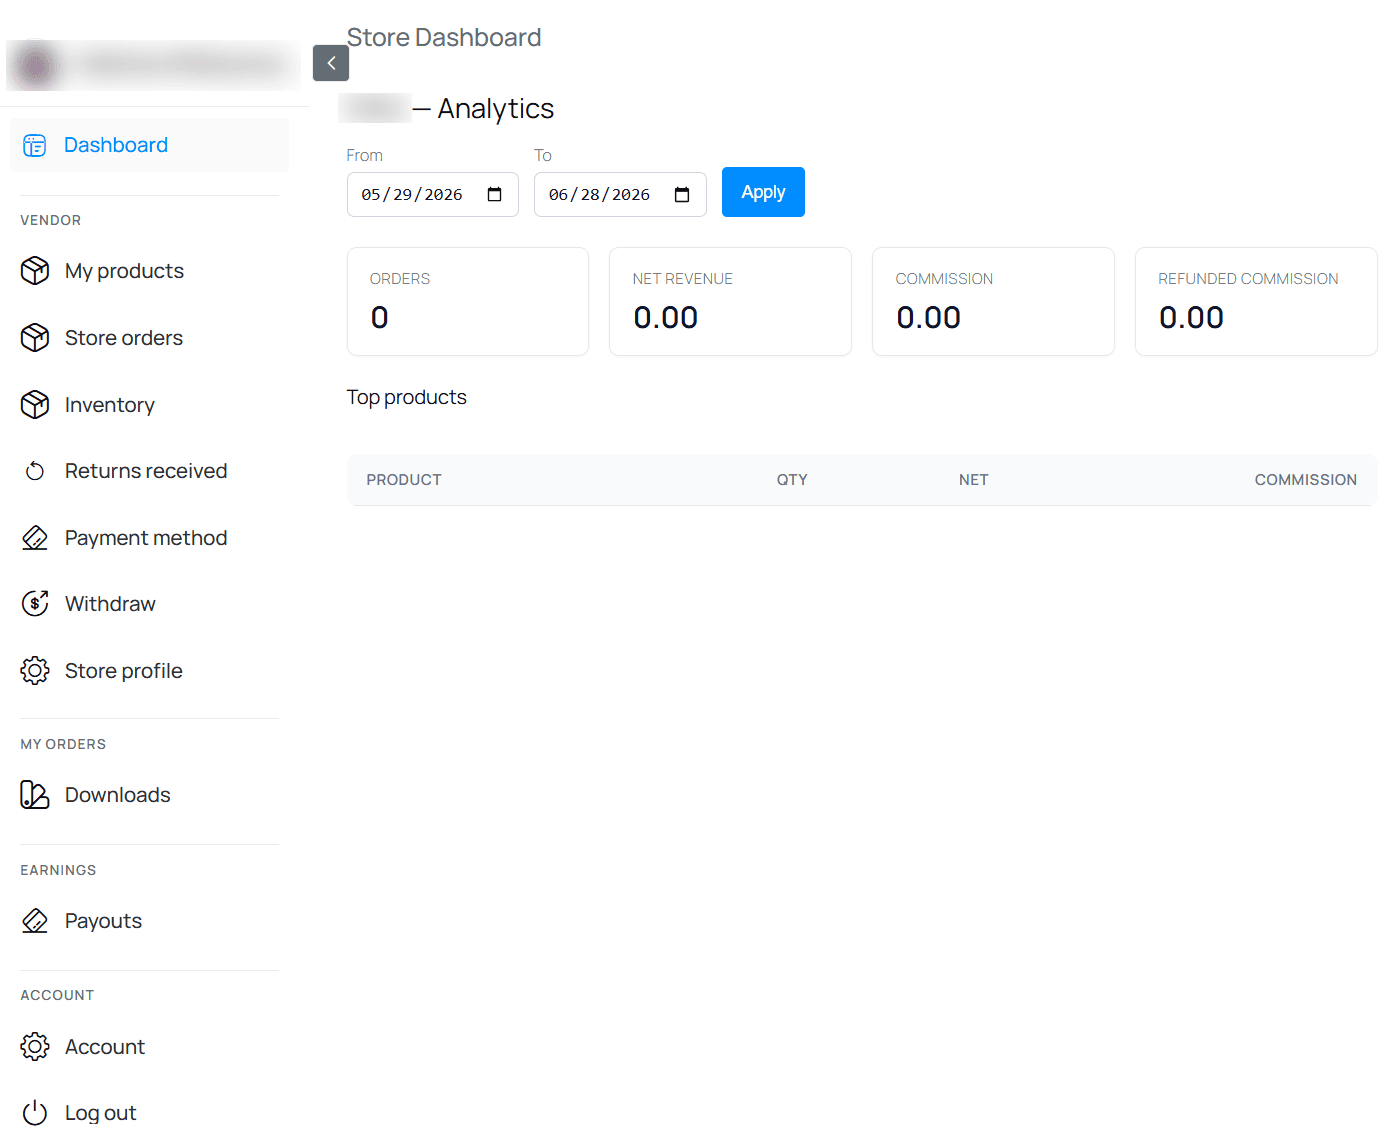Open the Dashboard menu item
This screenshot has height=1130, width=1387.
click(149, 145)
